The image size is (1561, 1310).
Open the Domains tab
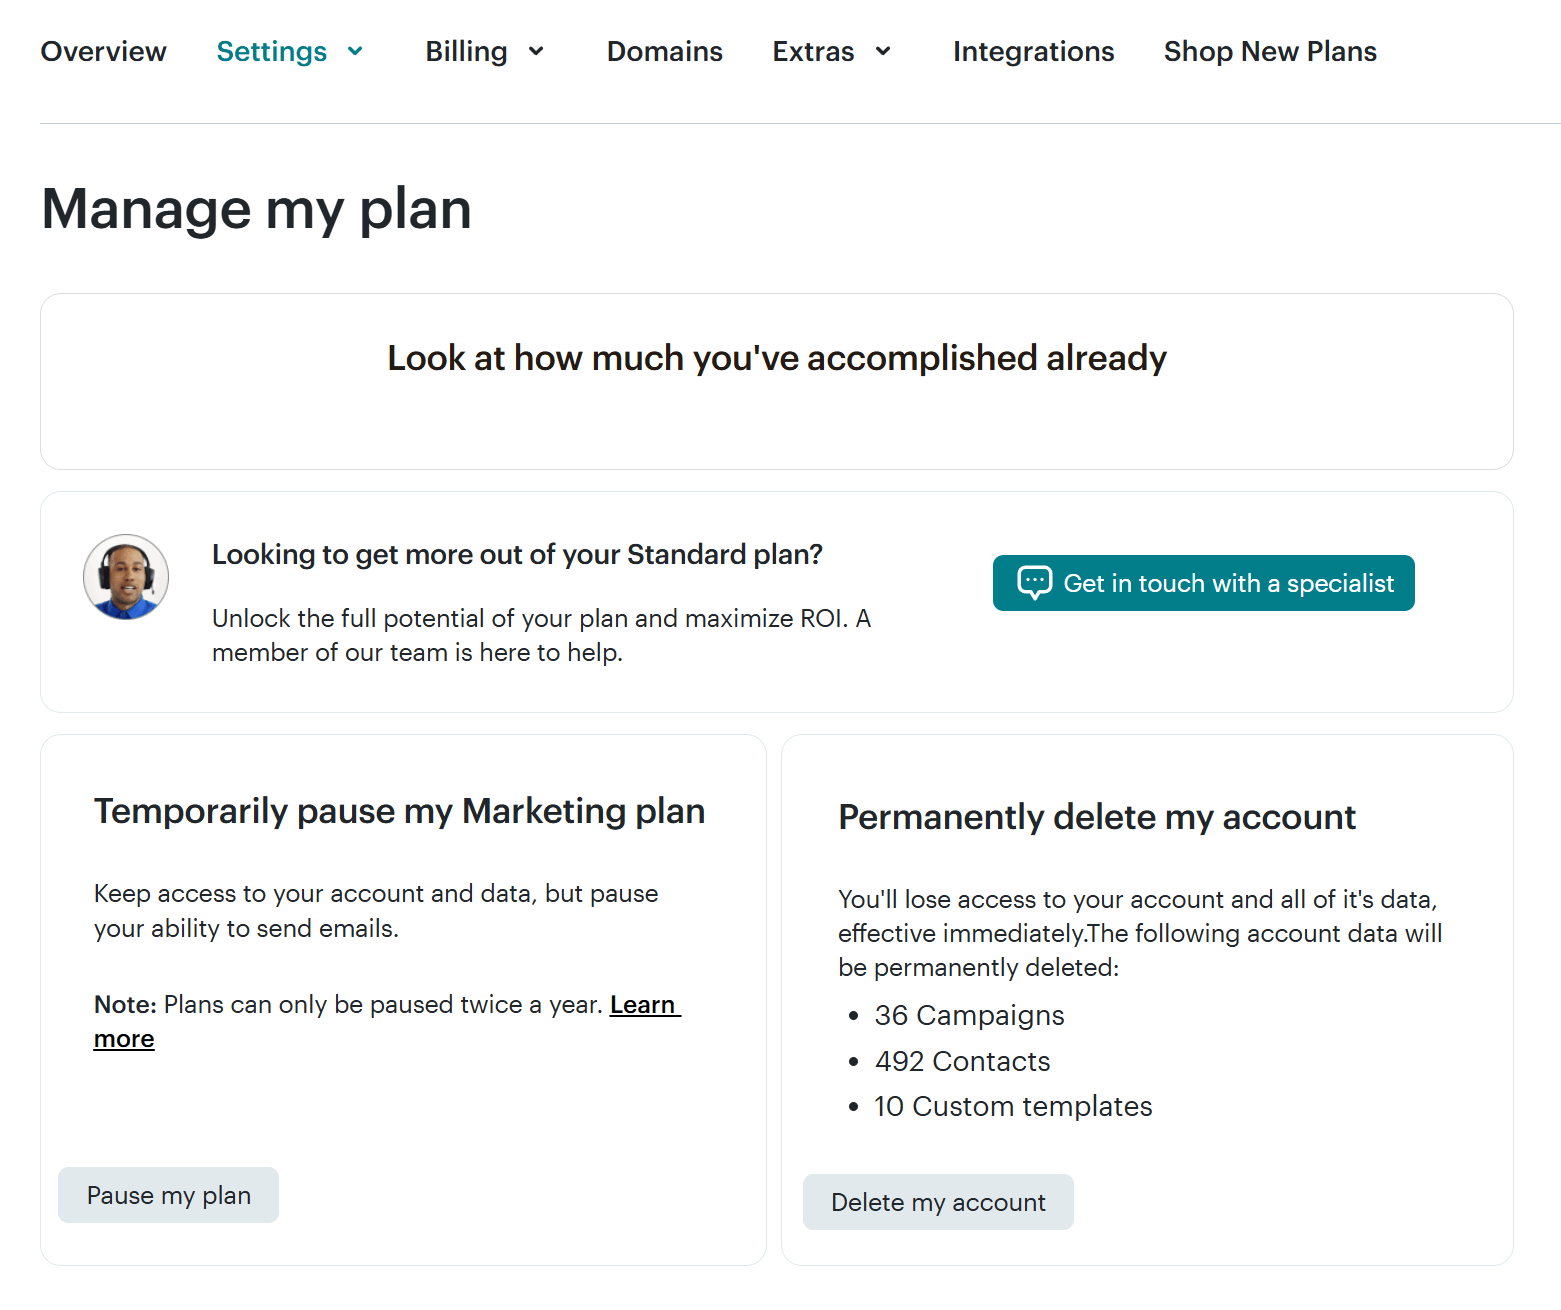pyautogui.click(x=664, y=52)
